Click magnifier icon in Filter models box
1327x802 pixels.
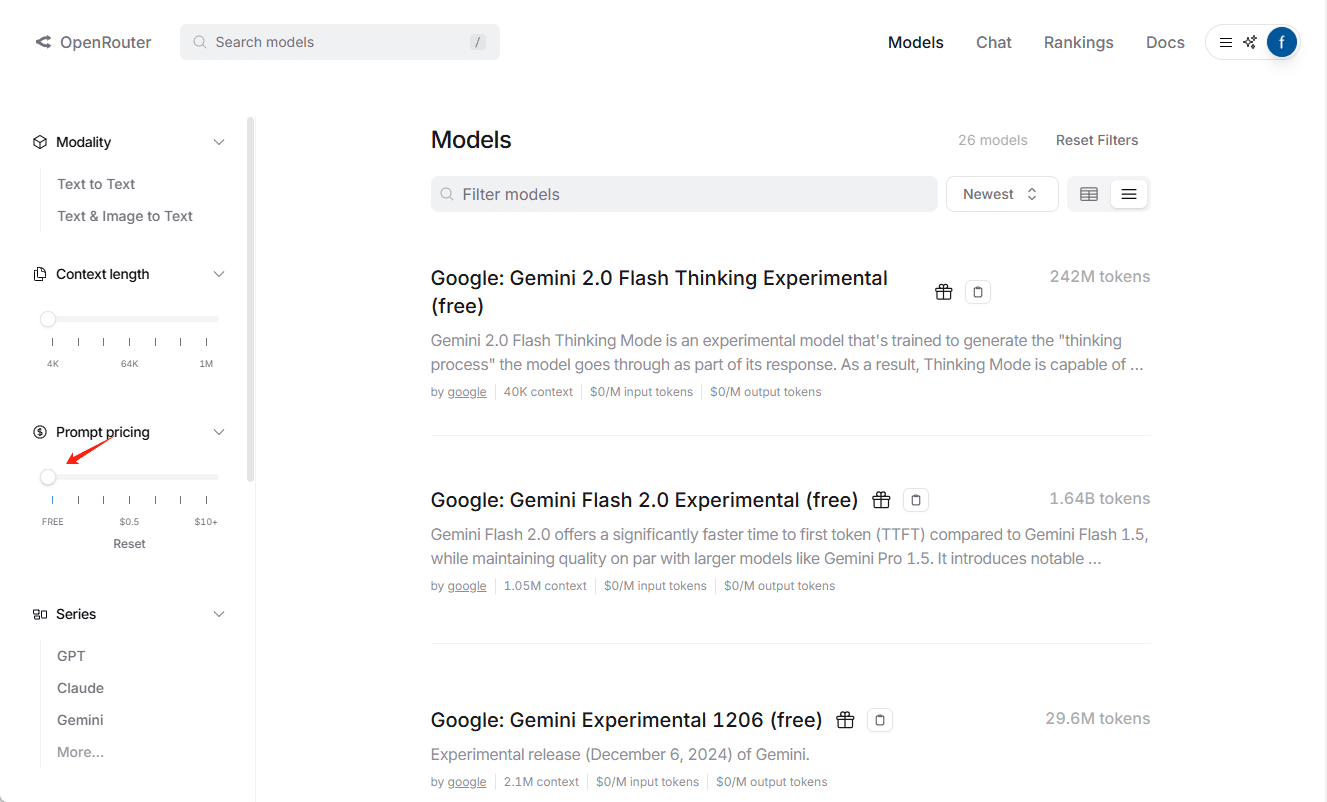(447, 194)
